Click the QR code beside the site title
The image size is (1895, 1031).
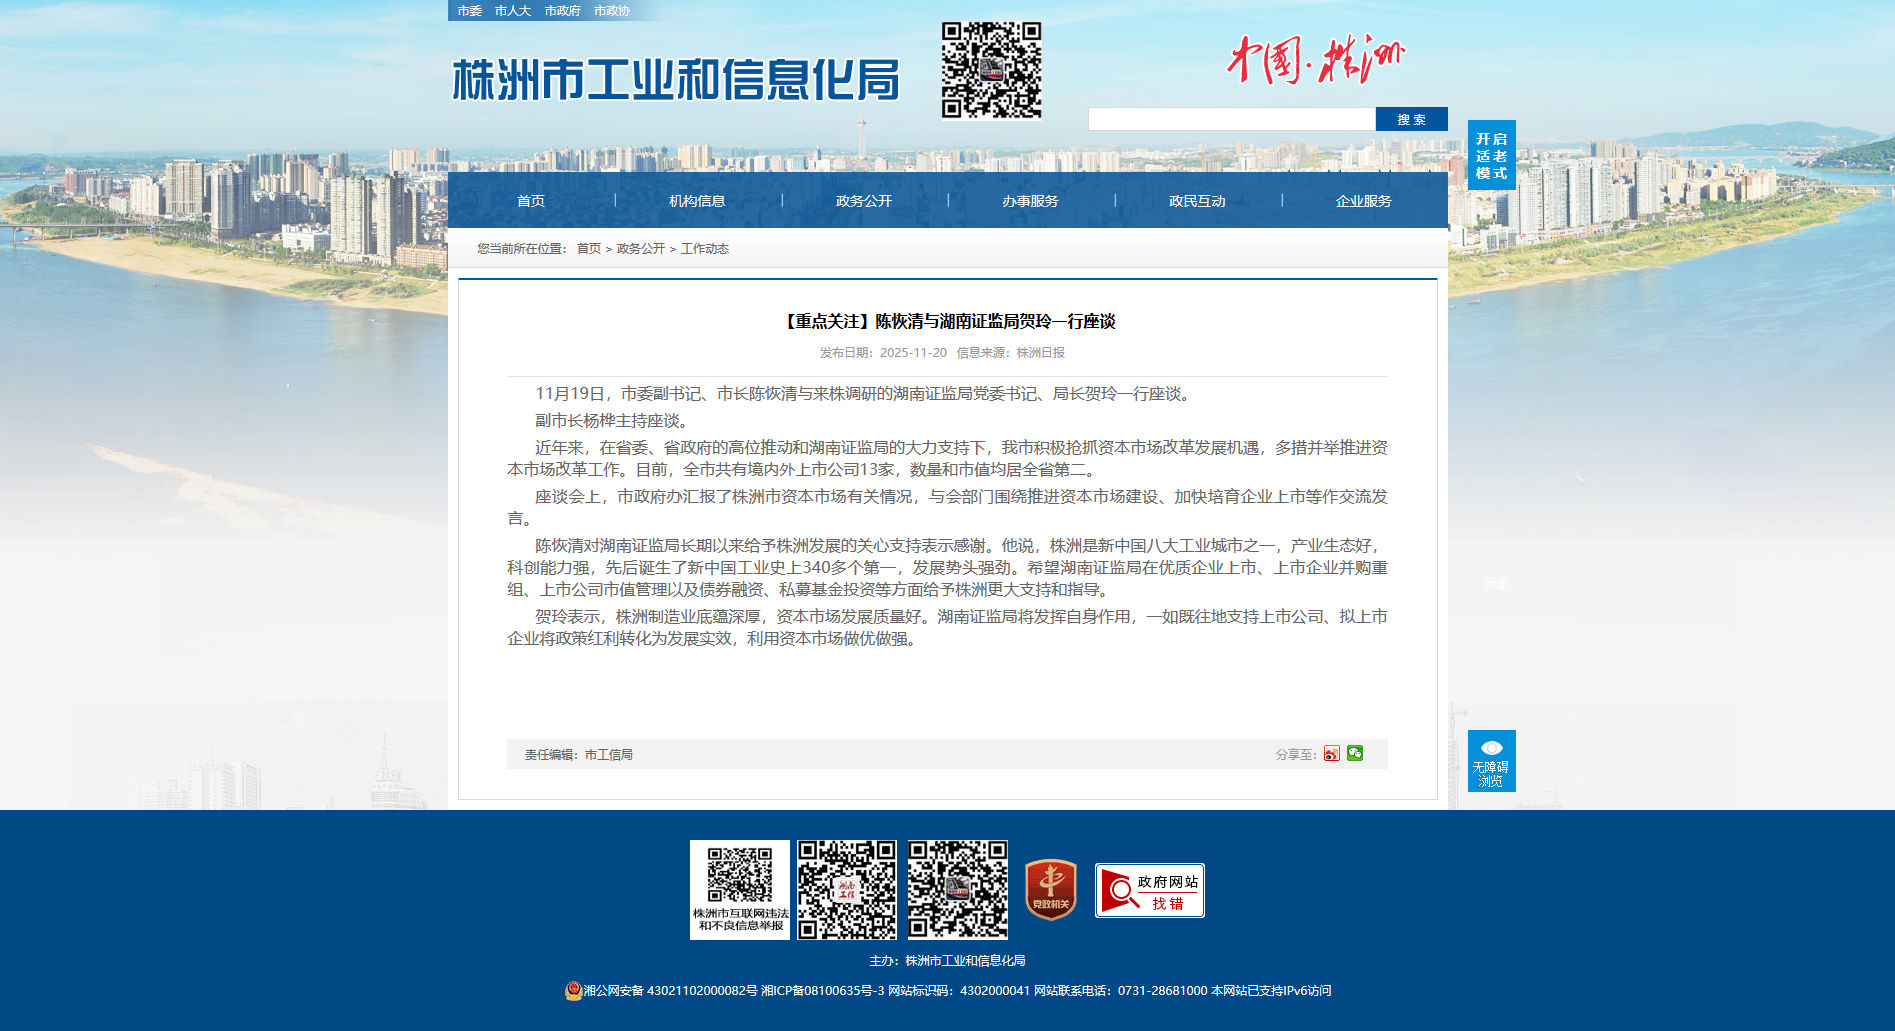point(990,71)
